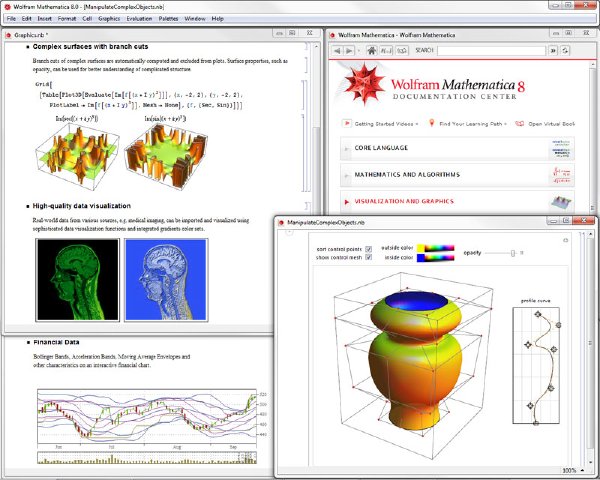Click the blue head scan image

(x=166, y=280)
